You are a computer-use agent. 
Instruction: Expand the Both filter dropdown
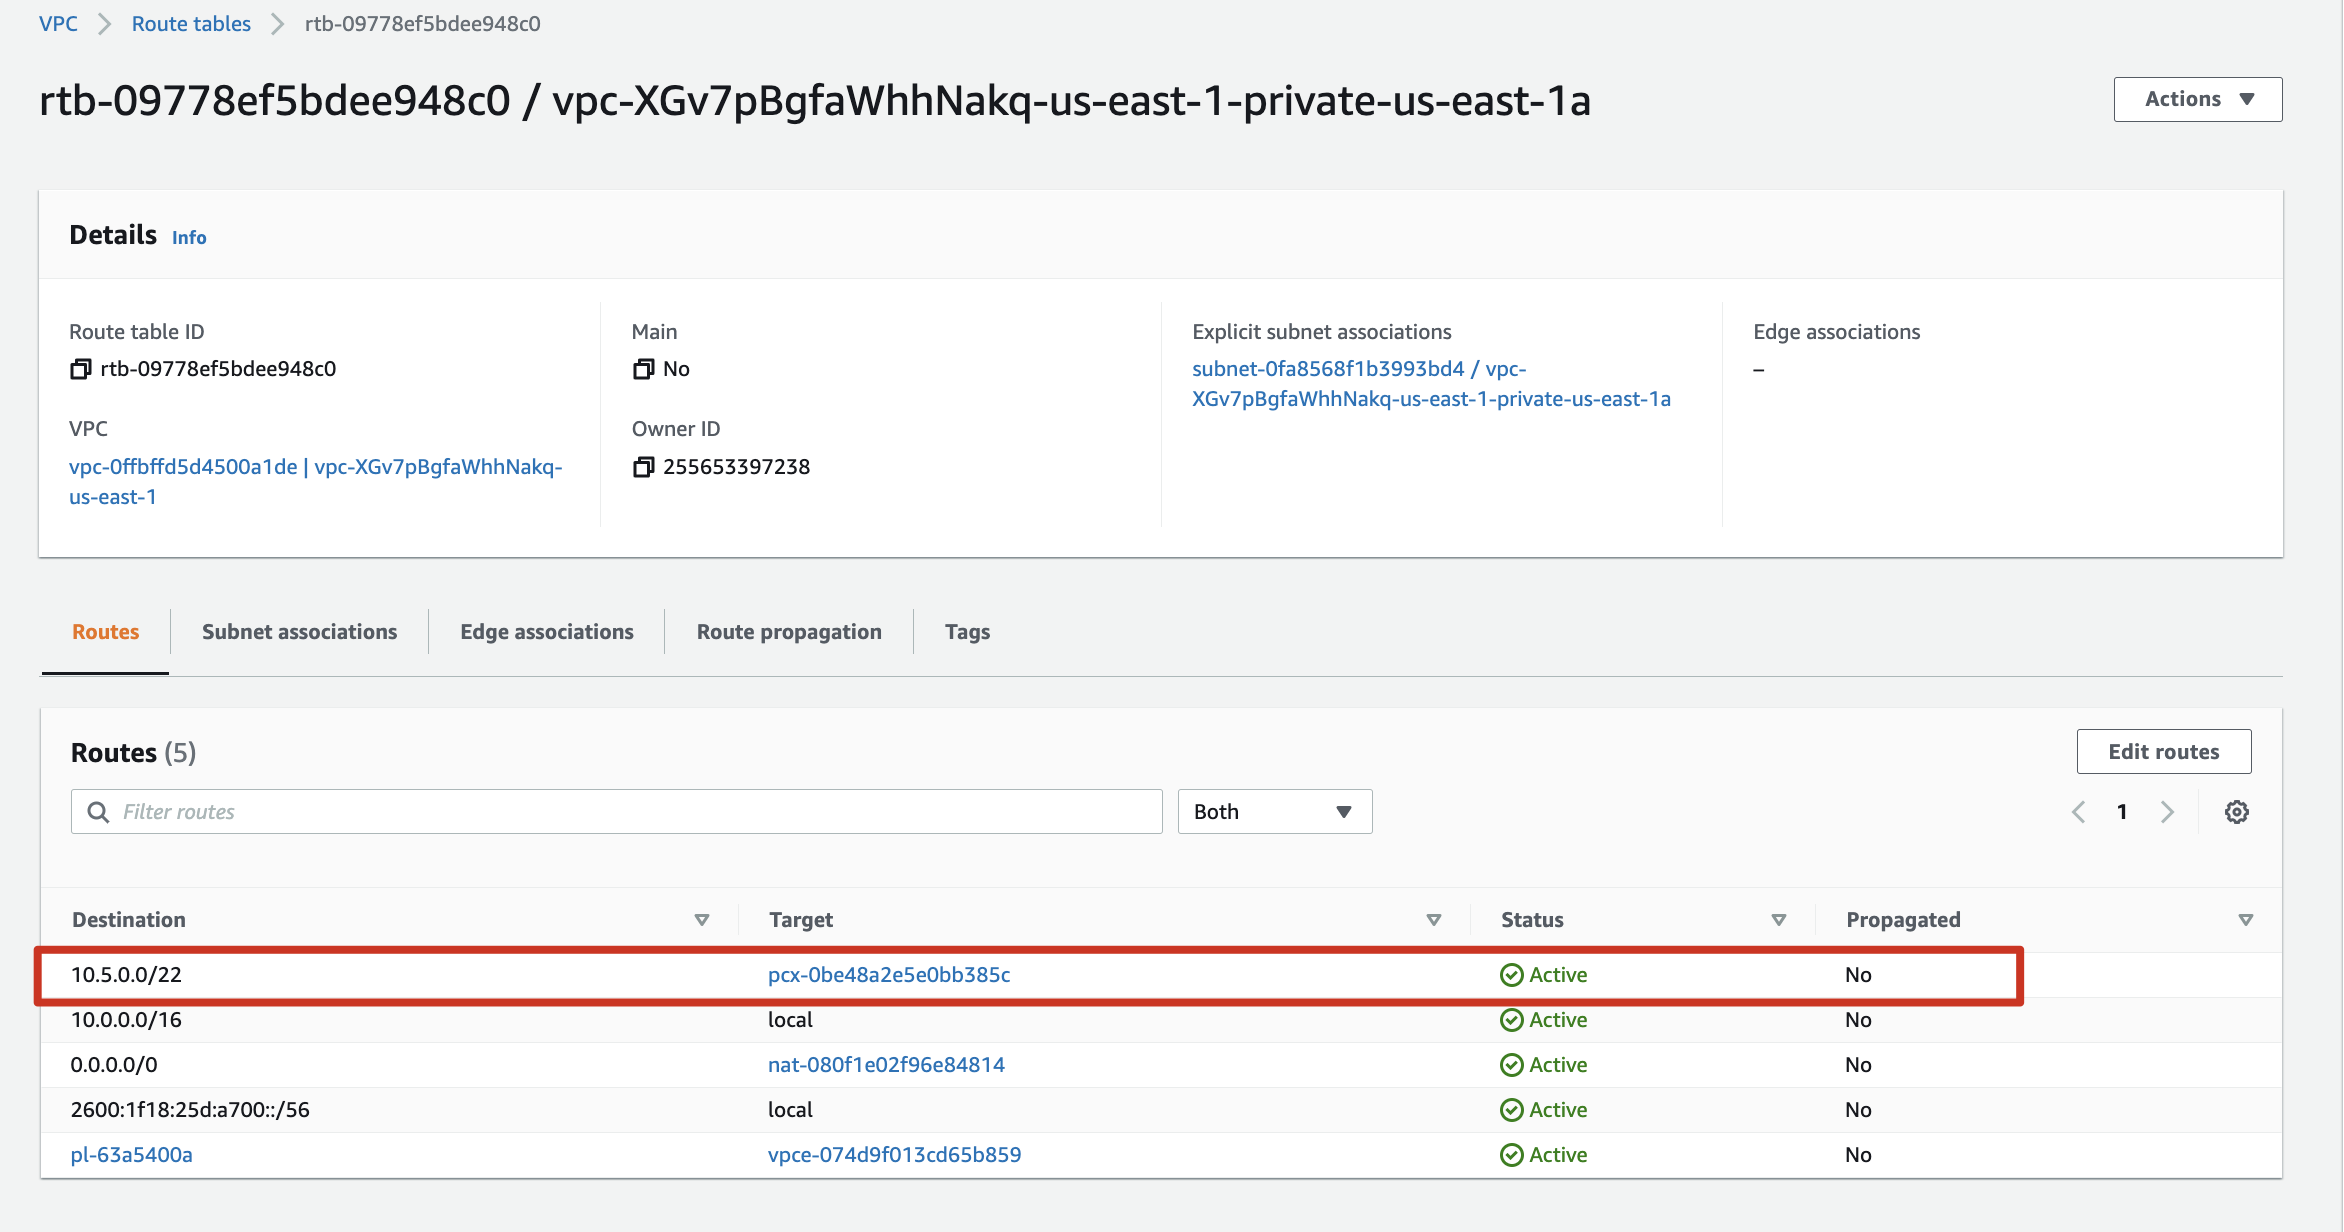1275,812
